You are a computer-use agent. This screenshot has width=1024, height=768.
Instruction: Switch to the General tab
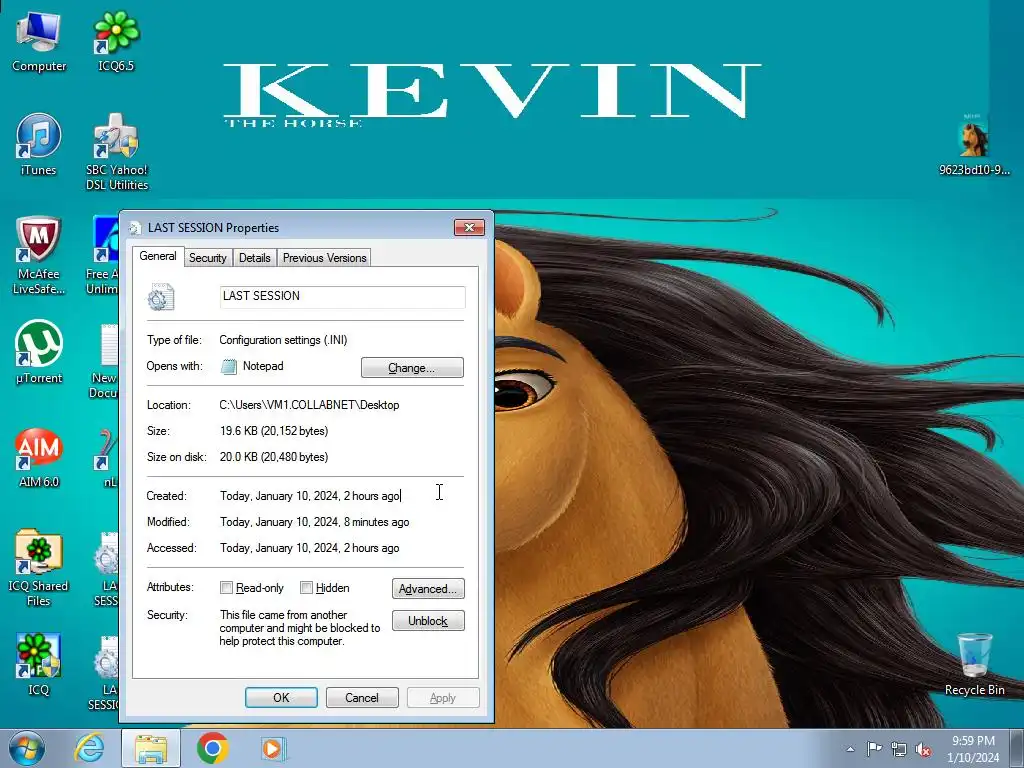pyautogui.click(x=158, y=256)
